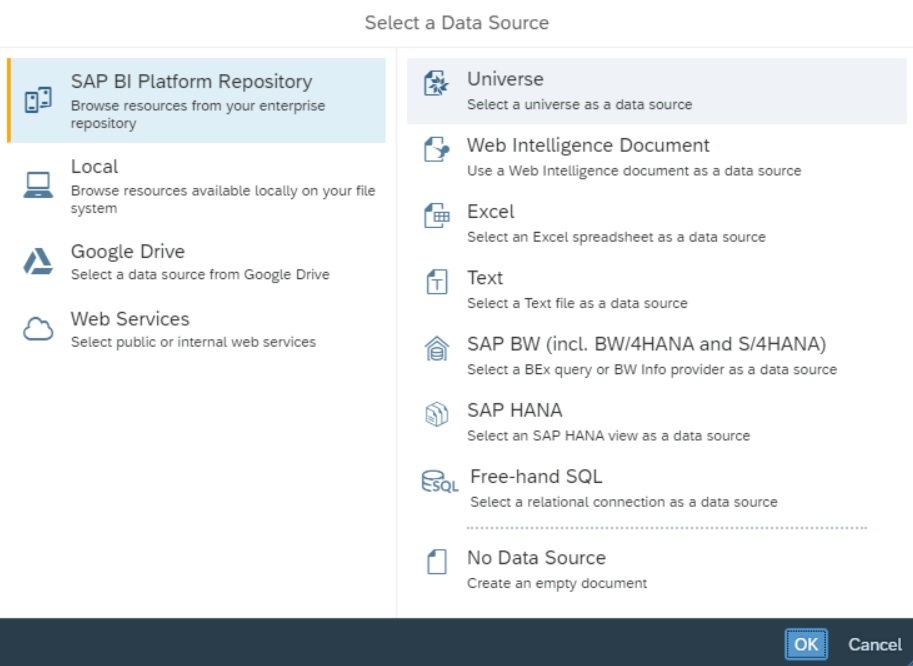Screen dimensions: 913x666
Task: Click the SAP HANA cube icon
Action: [x=437, y=415]
